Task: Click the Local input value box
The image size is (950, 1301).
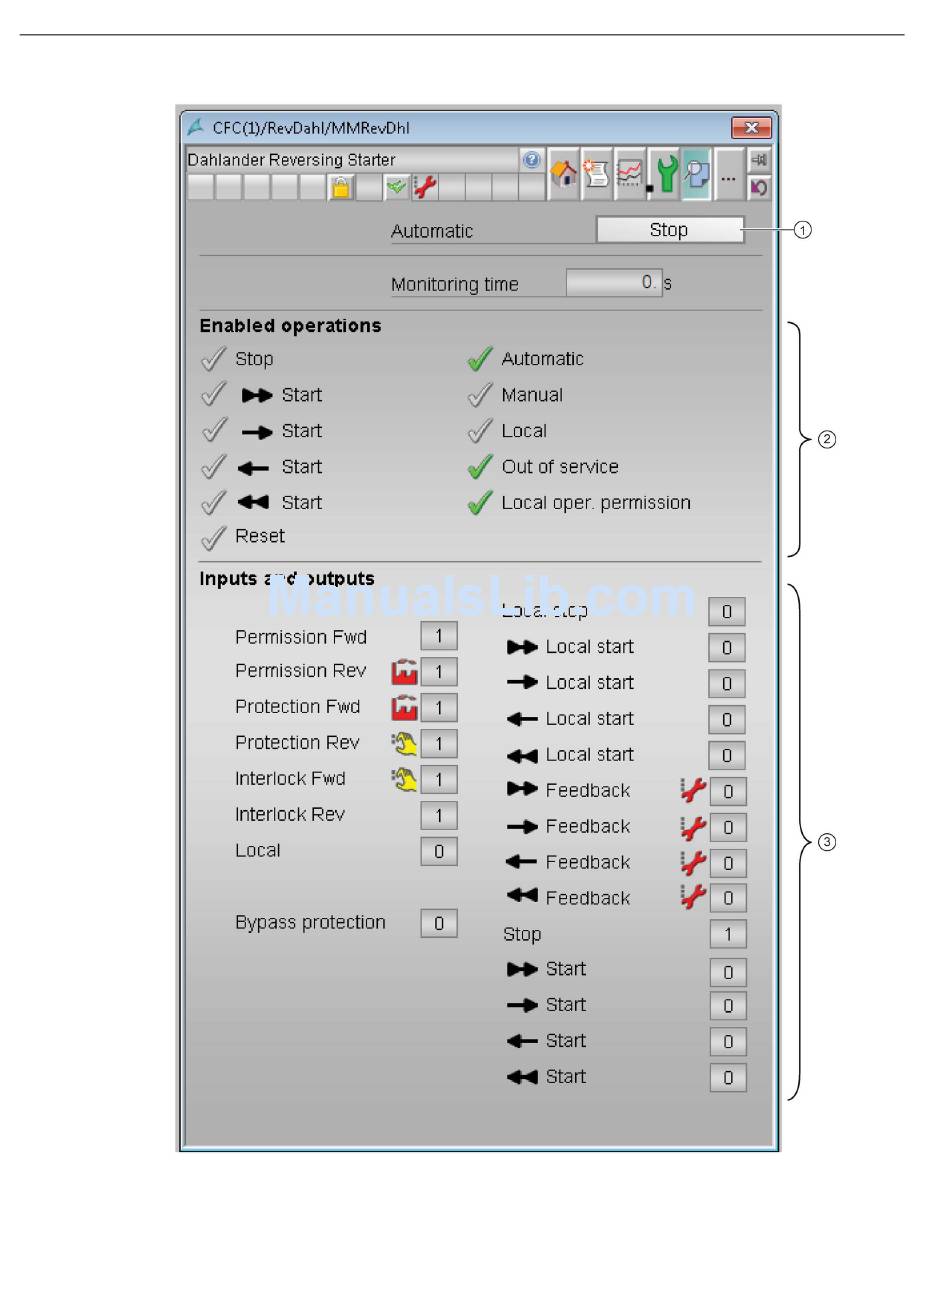Action: click(439, 852)
